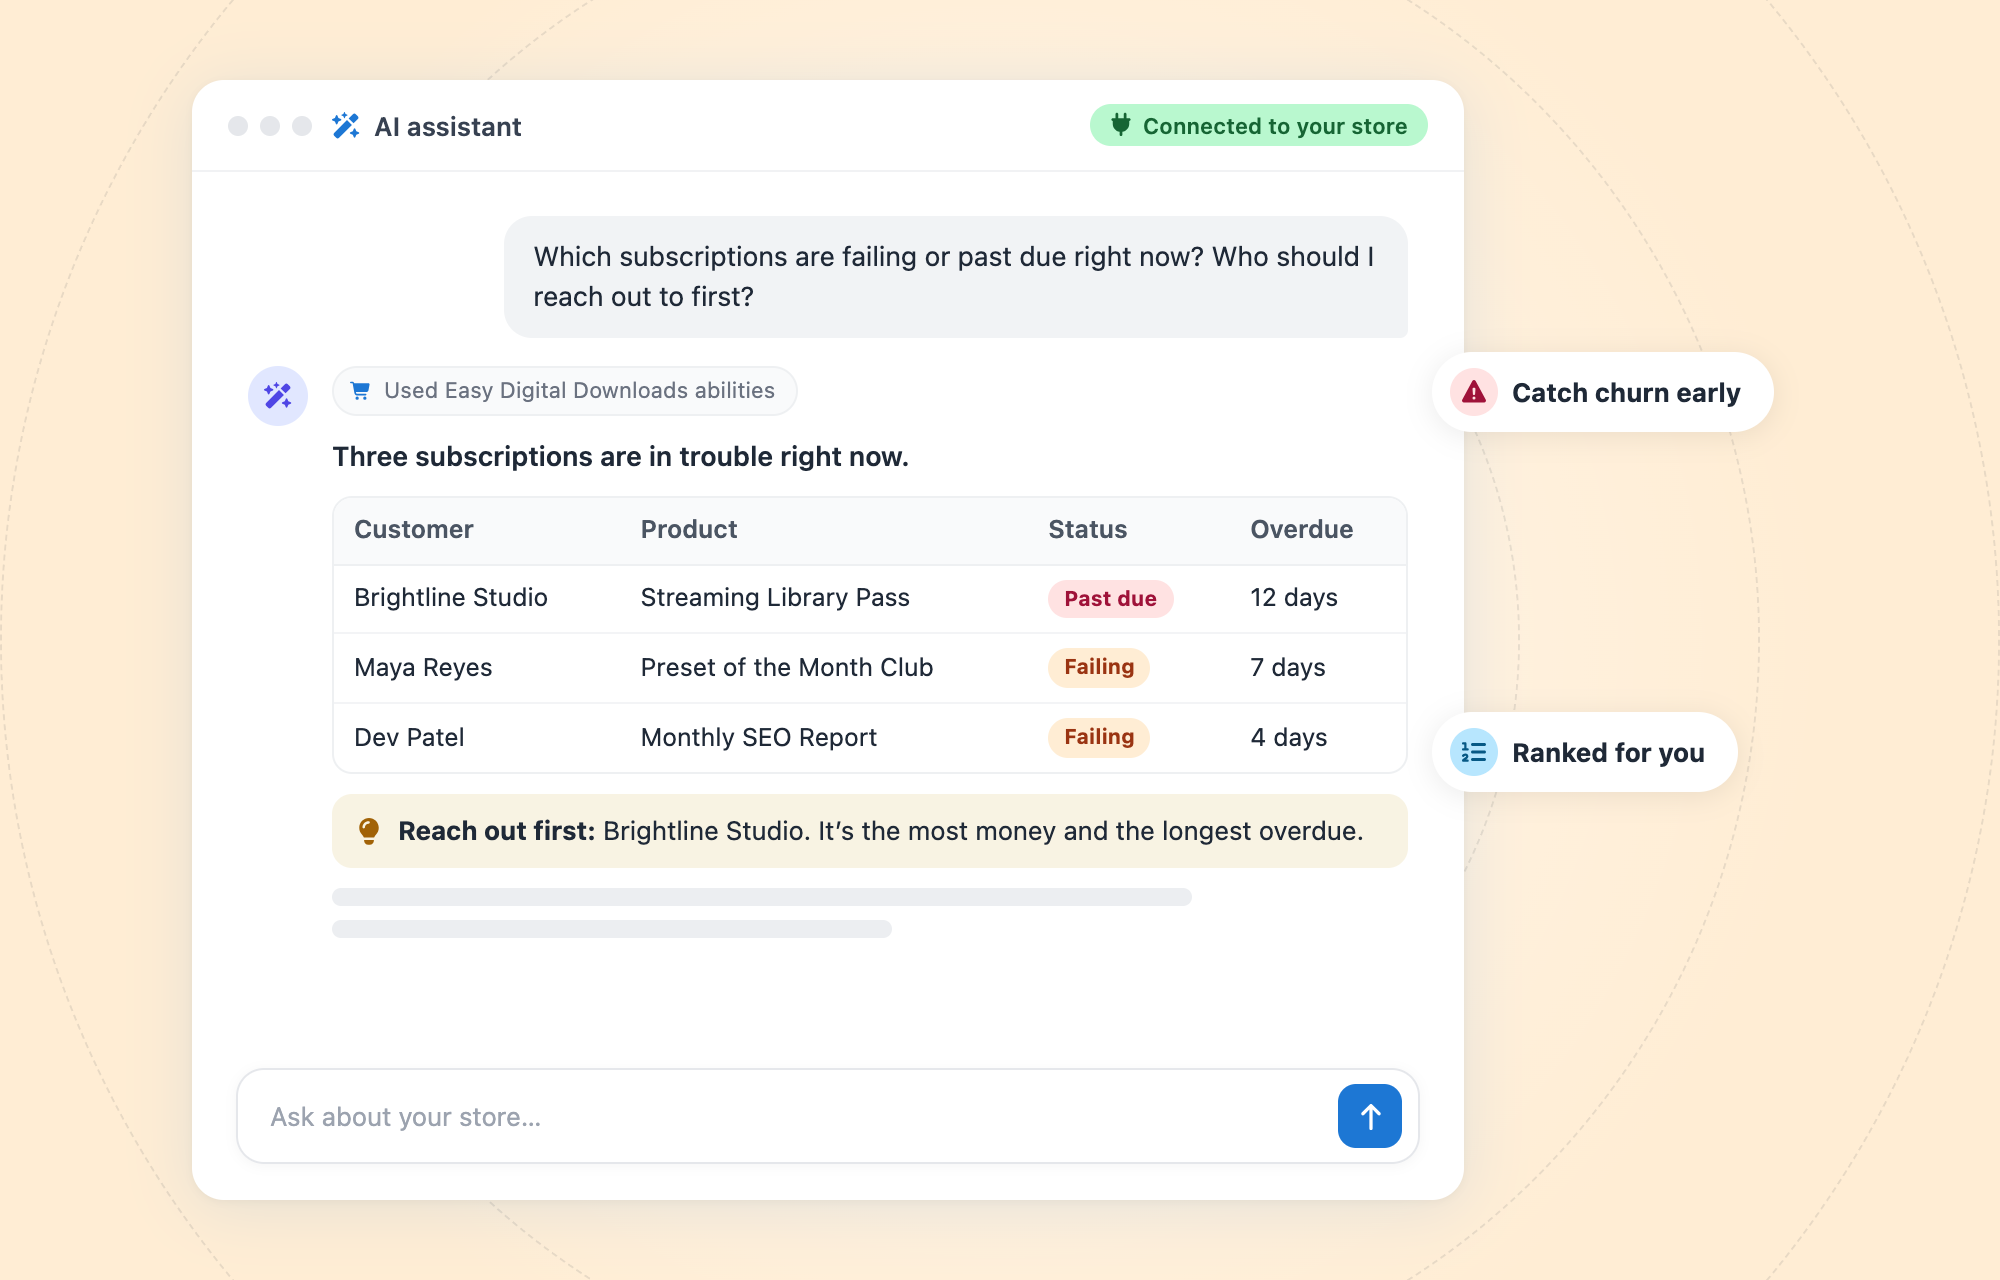Click the shopping cart icon in abilities chip

click(x=361, y=391)
